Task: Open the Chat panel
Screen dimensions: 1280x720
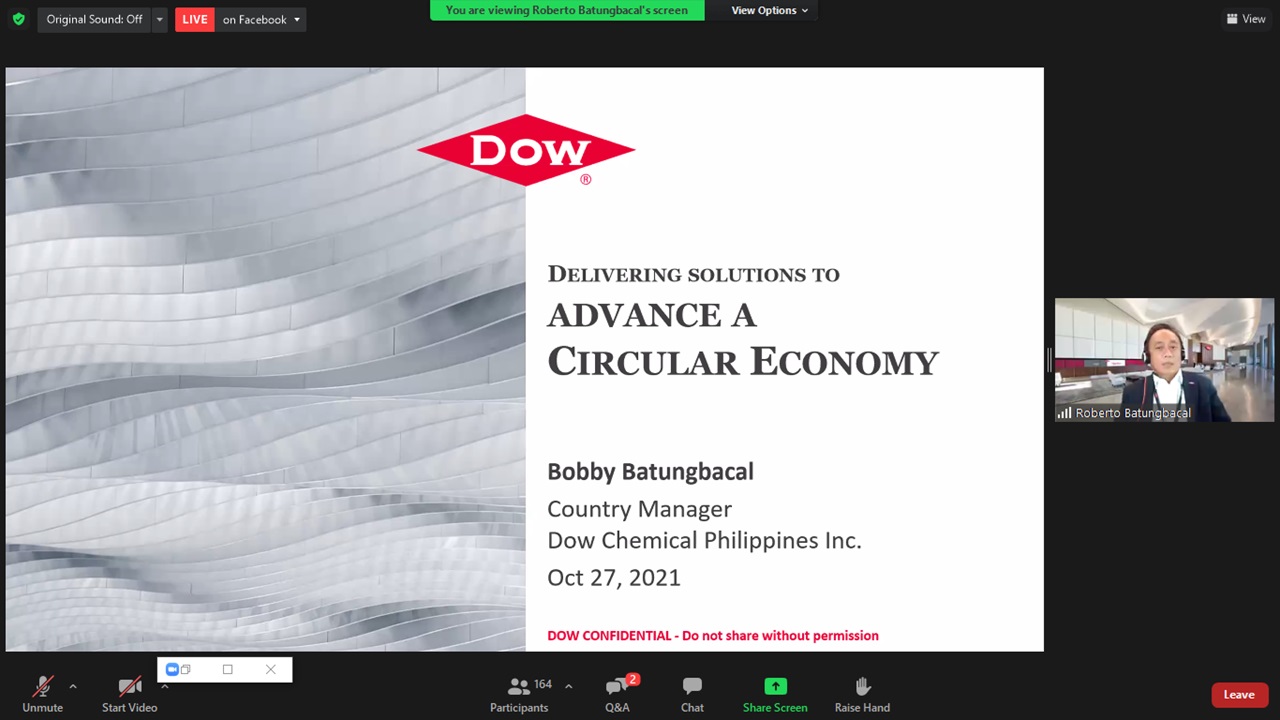Action: (x=692, y=694)
